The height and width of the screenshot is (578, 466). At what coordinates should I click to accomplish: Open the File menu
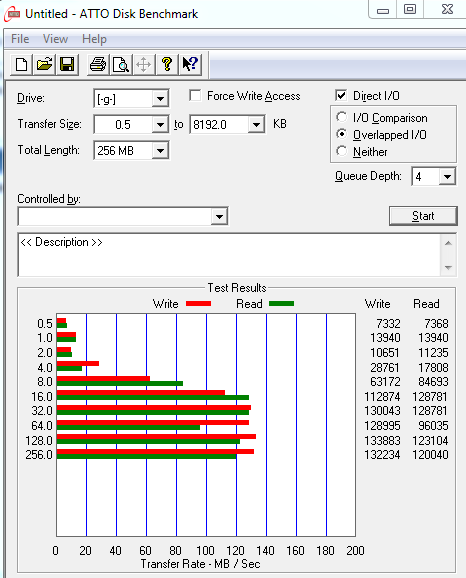pyautogui.click(x=20, y=39)
